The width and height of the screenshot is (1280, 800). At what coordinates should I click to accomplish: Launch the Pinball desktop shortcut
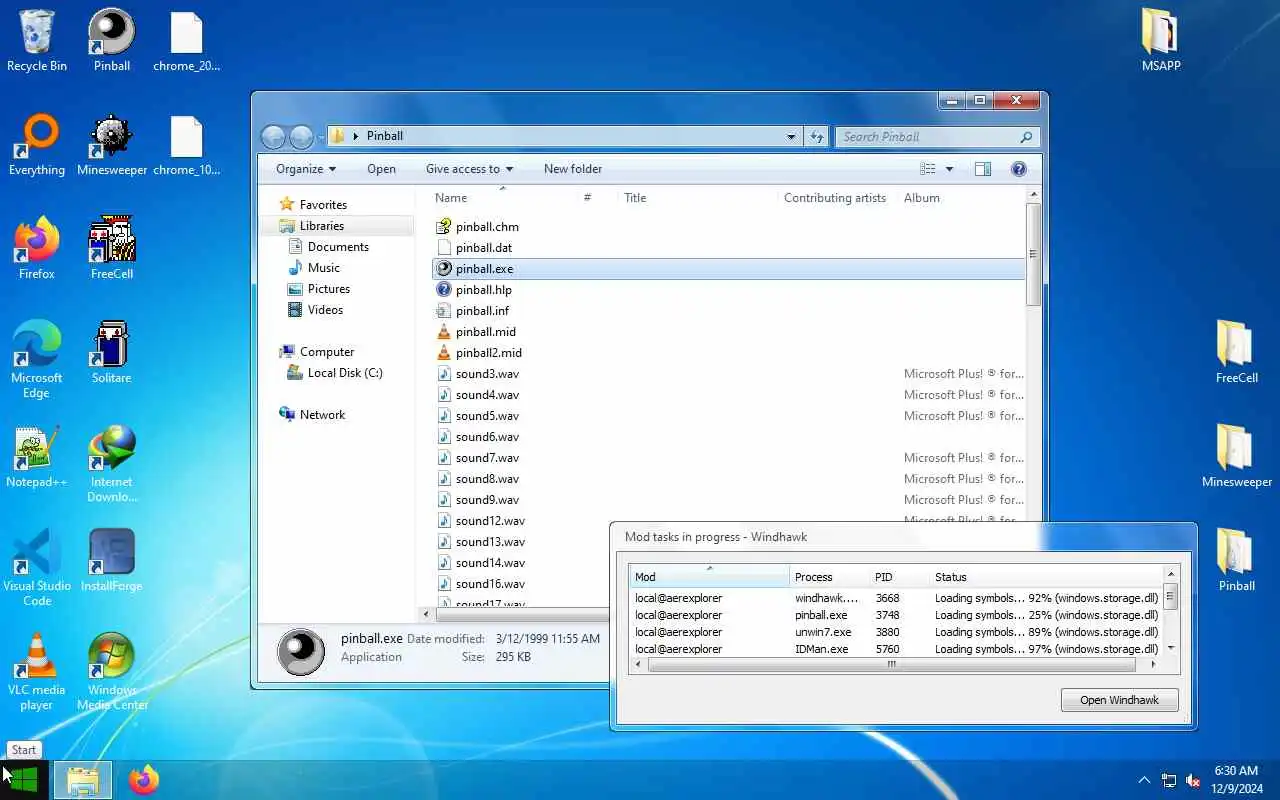tap(112, 40)
